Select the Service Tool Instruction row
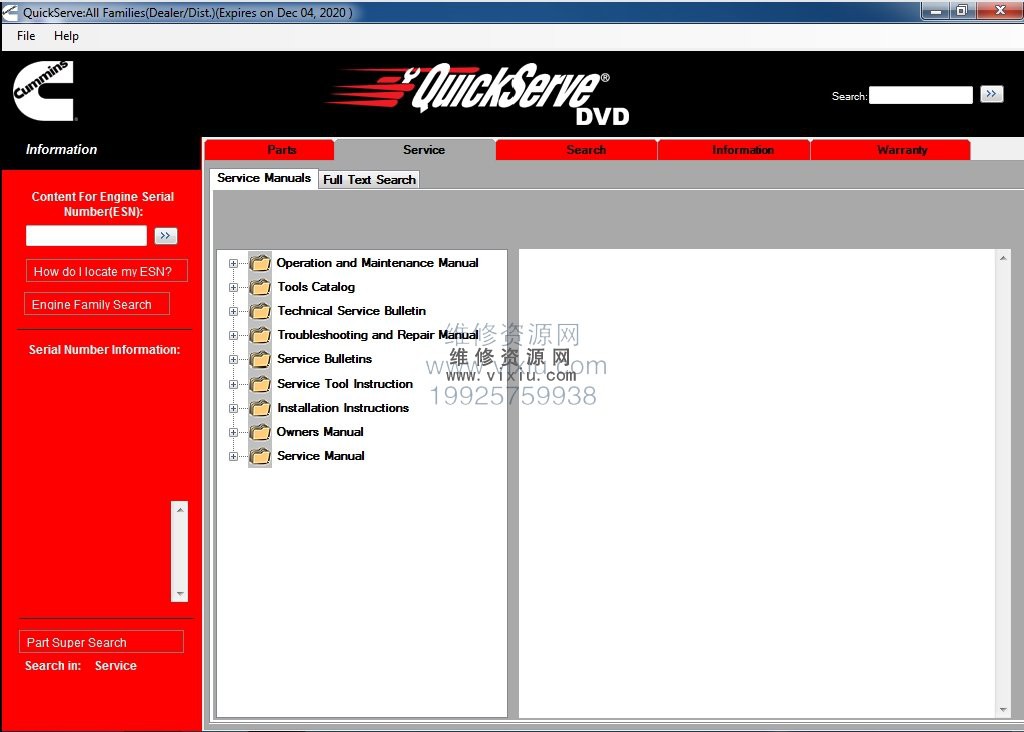 coord(345,384)
